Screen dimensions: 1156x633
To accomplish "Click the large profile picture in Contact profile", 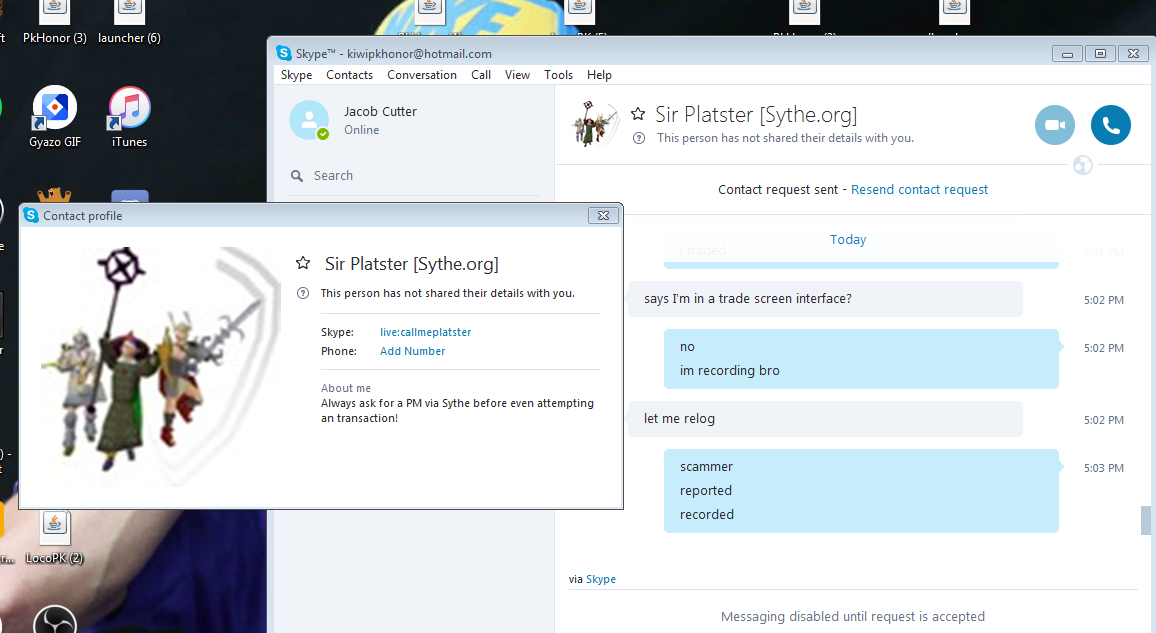I will (x=161, y=366).
